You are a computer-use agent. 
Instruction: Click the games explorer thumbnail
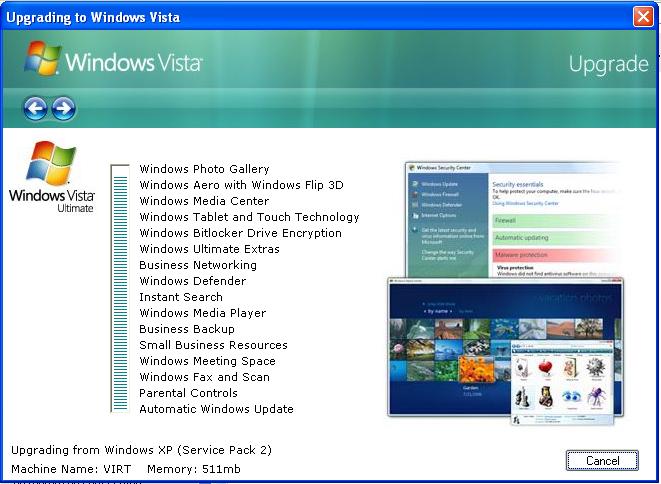[562, 382]
